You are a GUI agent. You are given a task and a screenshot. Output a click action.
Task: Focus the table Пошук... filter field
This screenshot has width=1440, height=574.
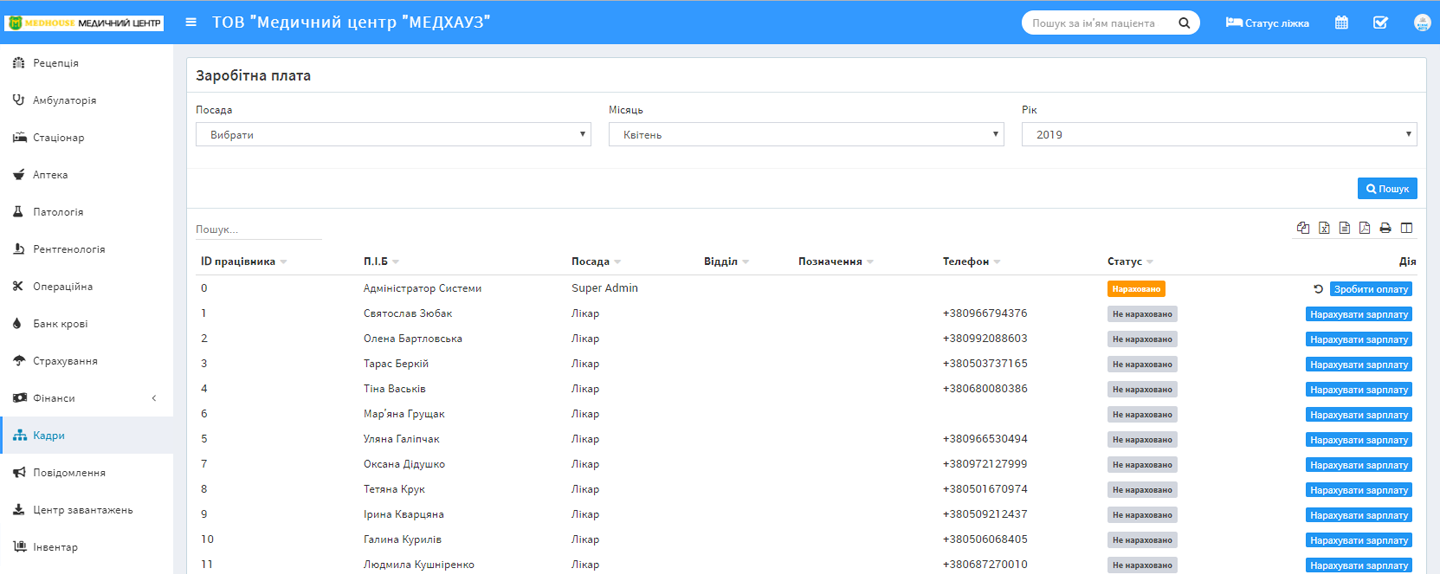point(258,229)
